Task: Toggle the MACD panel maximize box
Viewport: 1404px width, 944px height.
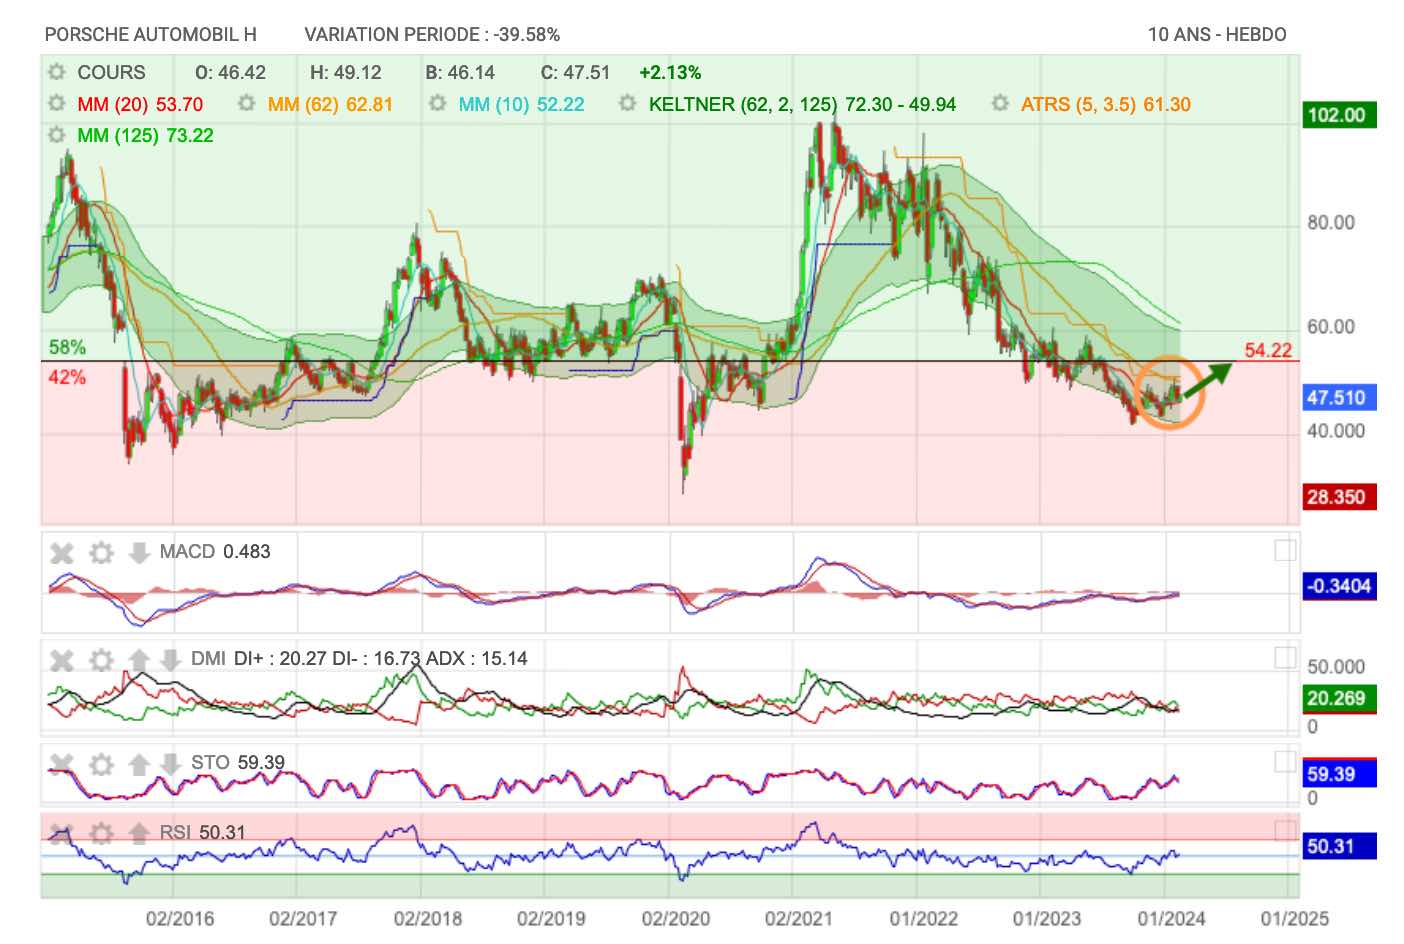Action: [1285, 551]
